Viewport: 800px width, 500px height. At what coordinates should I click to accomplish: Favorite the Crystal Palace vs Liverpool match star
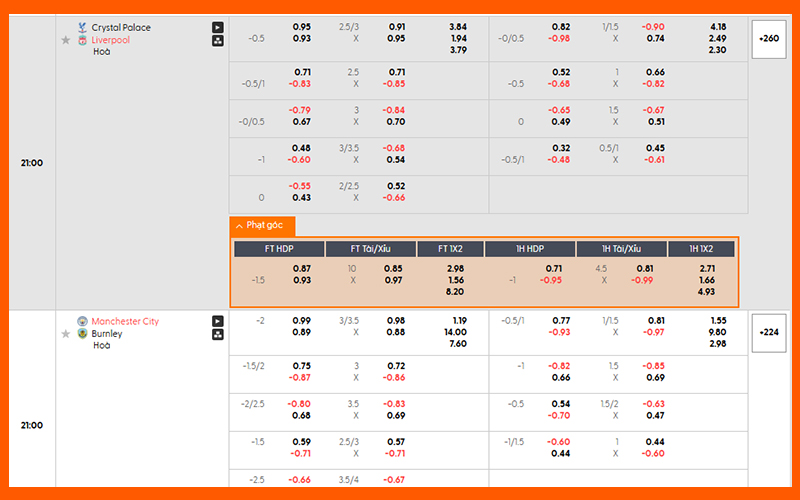[x=66, y=40]
